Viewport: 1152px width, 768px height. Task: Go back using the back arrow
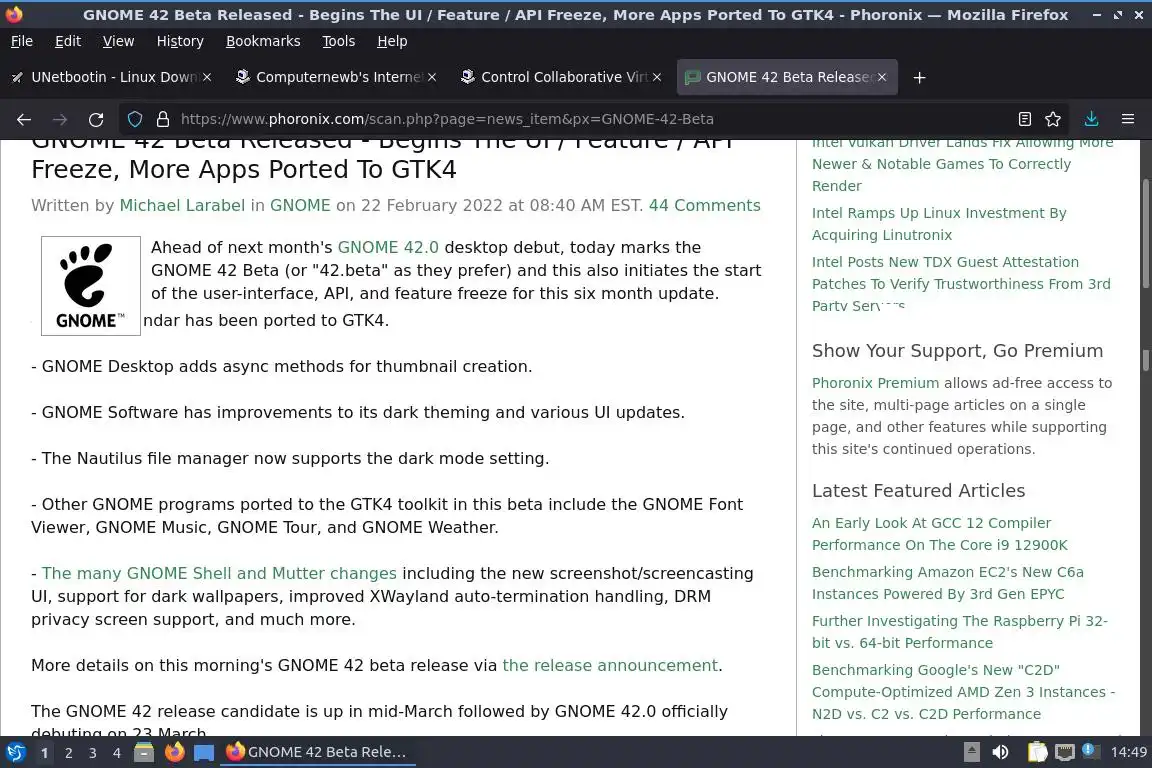point(24,119)
